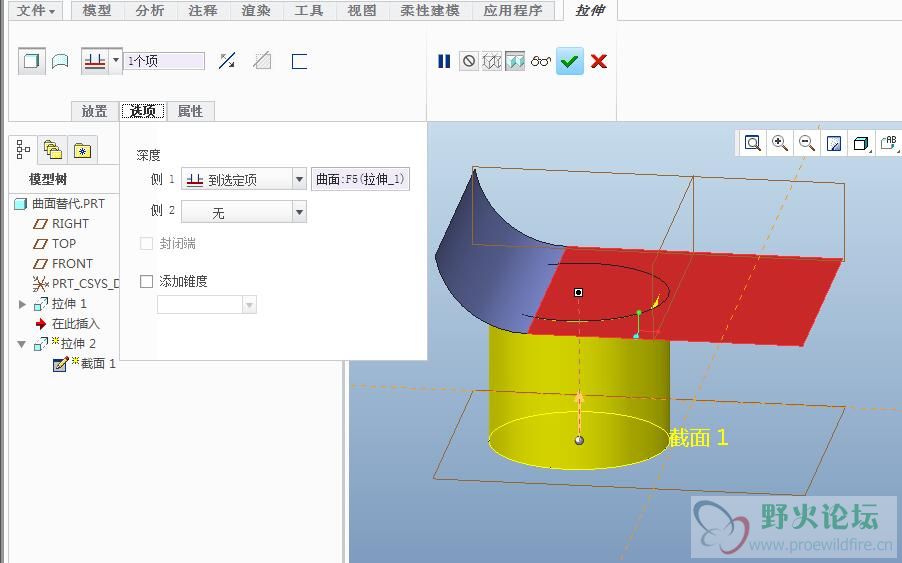
Task: Switch to the 视图 ribbon tab
Action: pyautogui.click(x=361, y=10)
